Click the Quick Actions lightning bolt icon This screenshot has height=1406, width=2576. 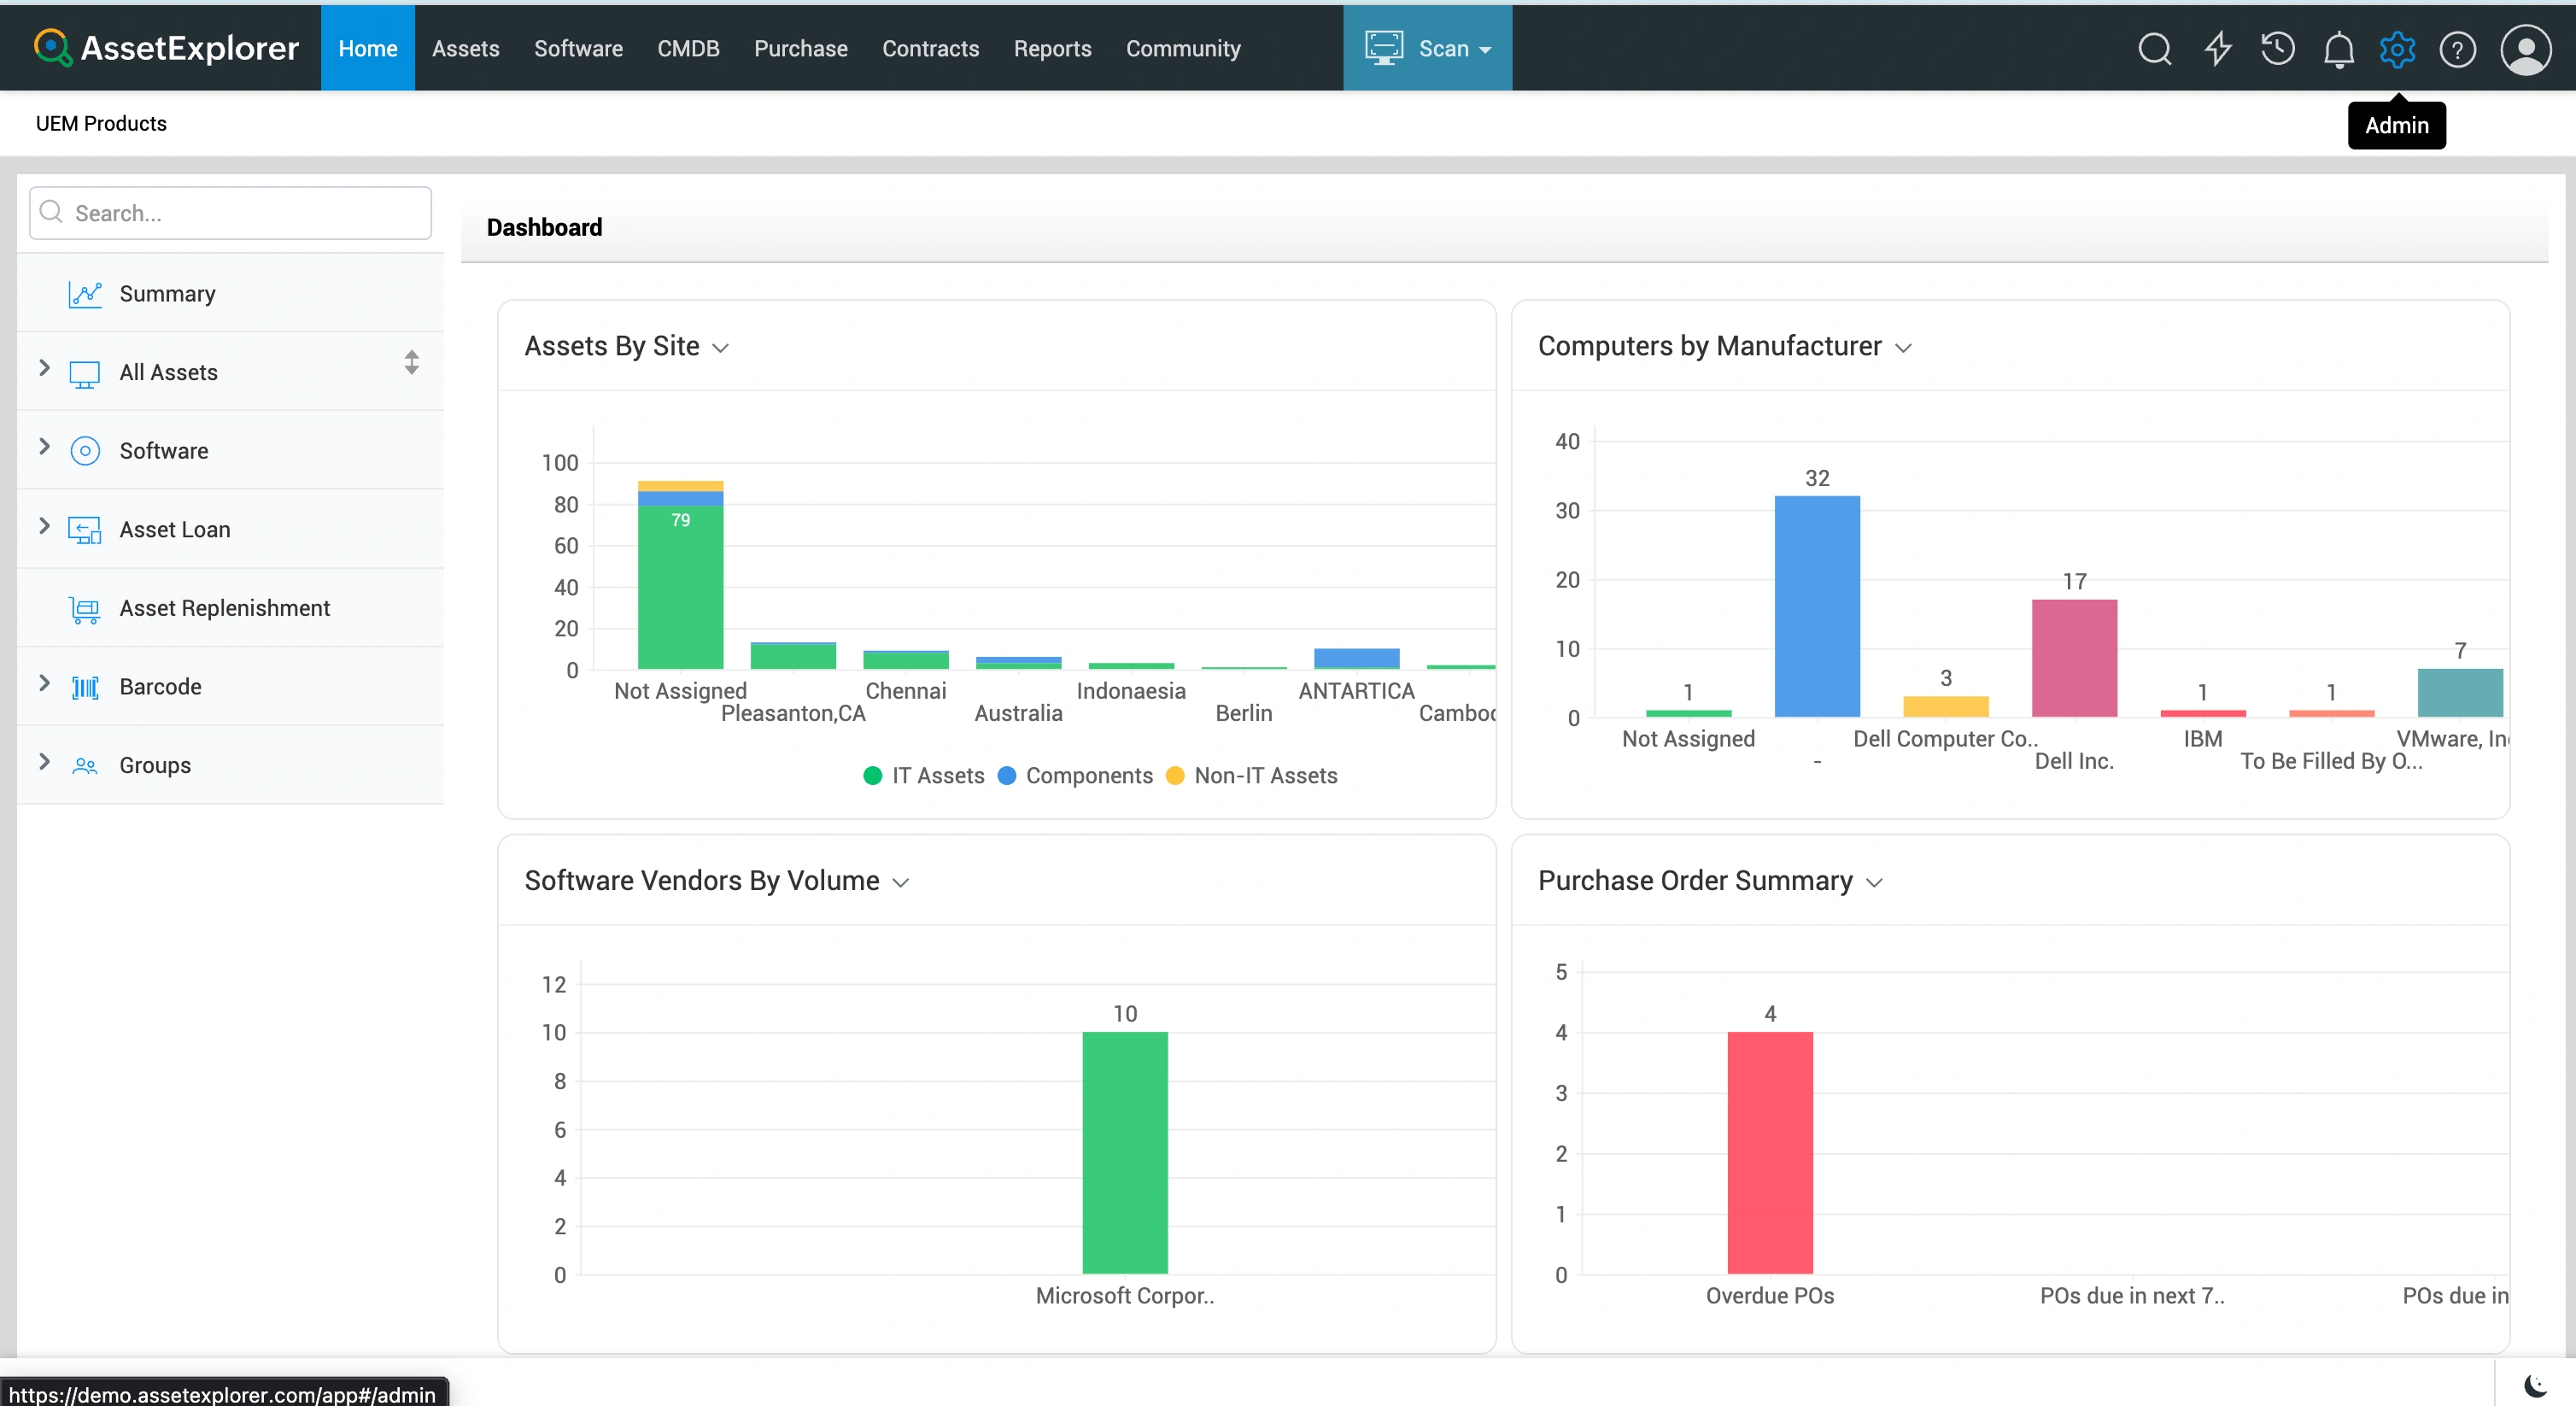pyautogui.click(x=2218, y=48)
